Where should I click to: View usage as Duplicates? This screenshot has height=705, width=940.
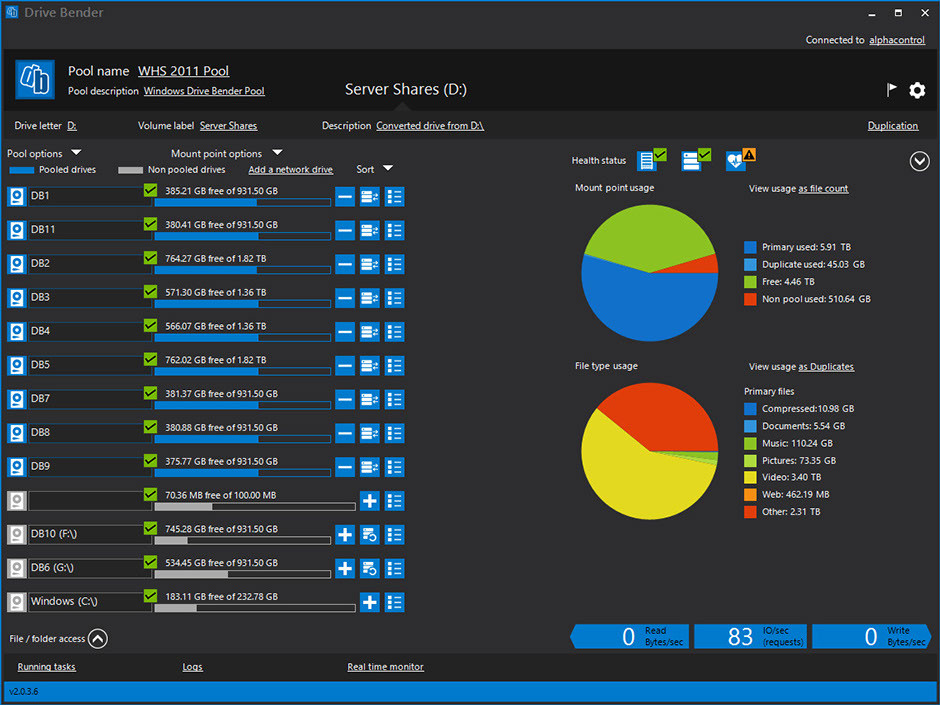(x=826, y=367)
